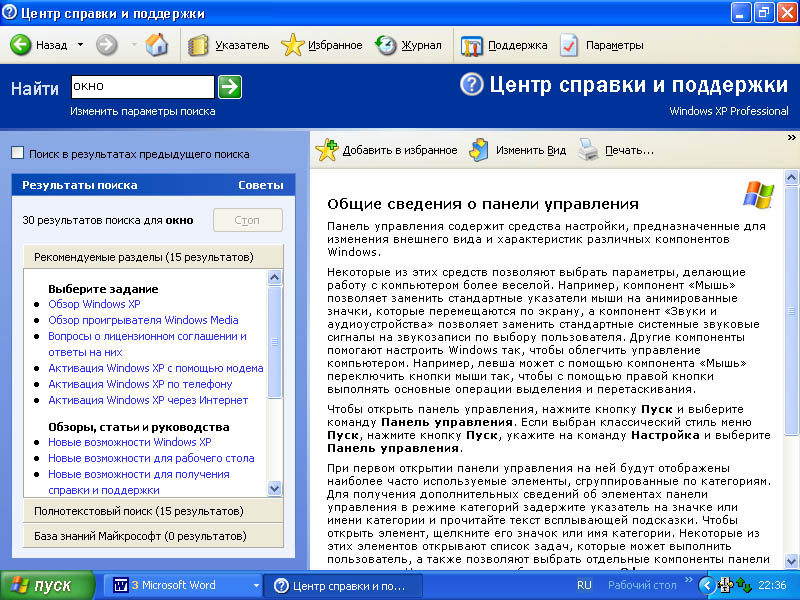Enable Поиск в результатах предыдущего поиска checkbox

click(17, 153)
